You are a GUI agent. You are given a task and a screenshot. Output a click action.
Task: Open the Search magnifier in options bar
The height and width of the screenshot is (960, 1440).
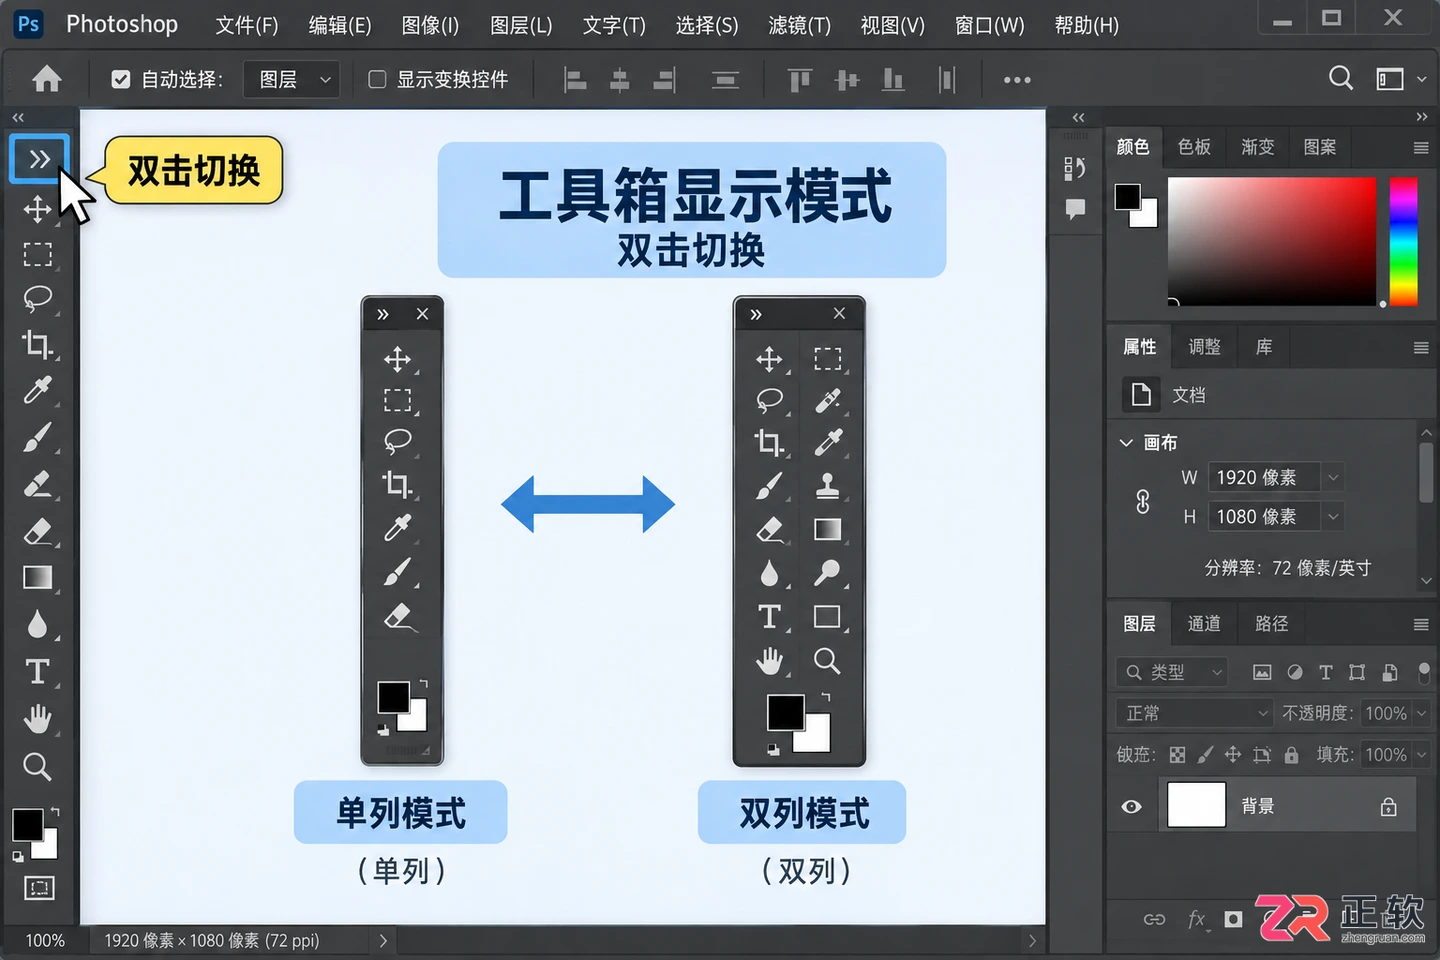[x=1341, y=78]
